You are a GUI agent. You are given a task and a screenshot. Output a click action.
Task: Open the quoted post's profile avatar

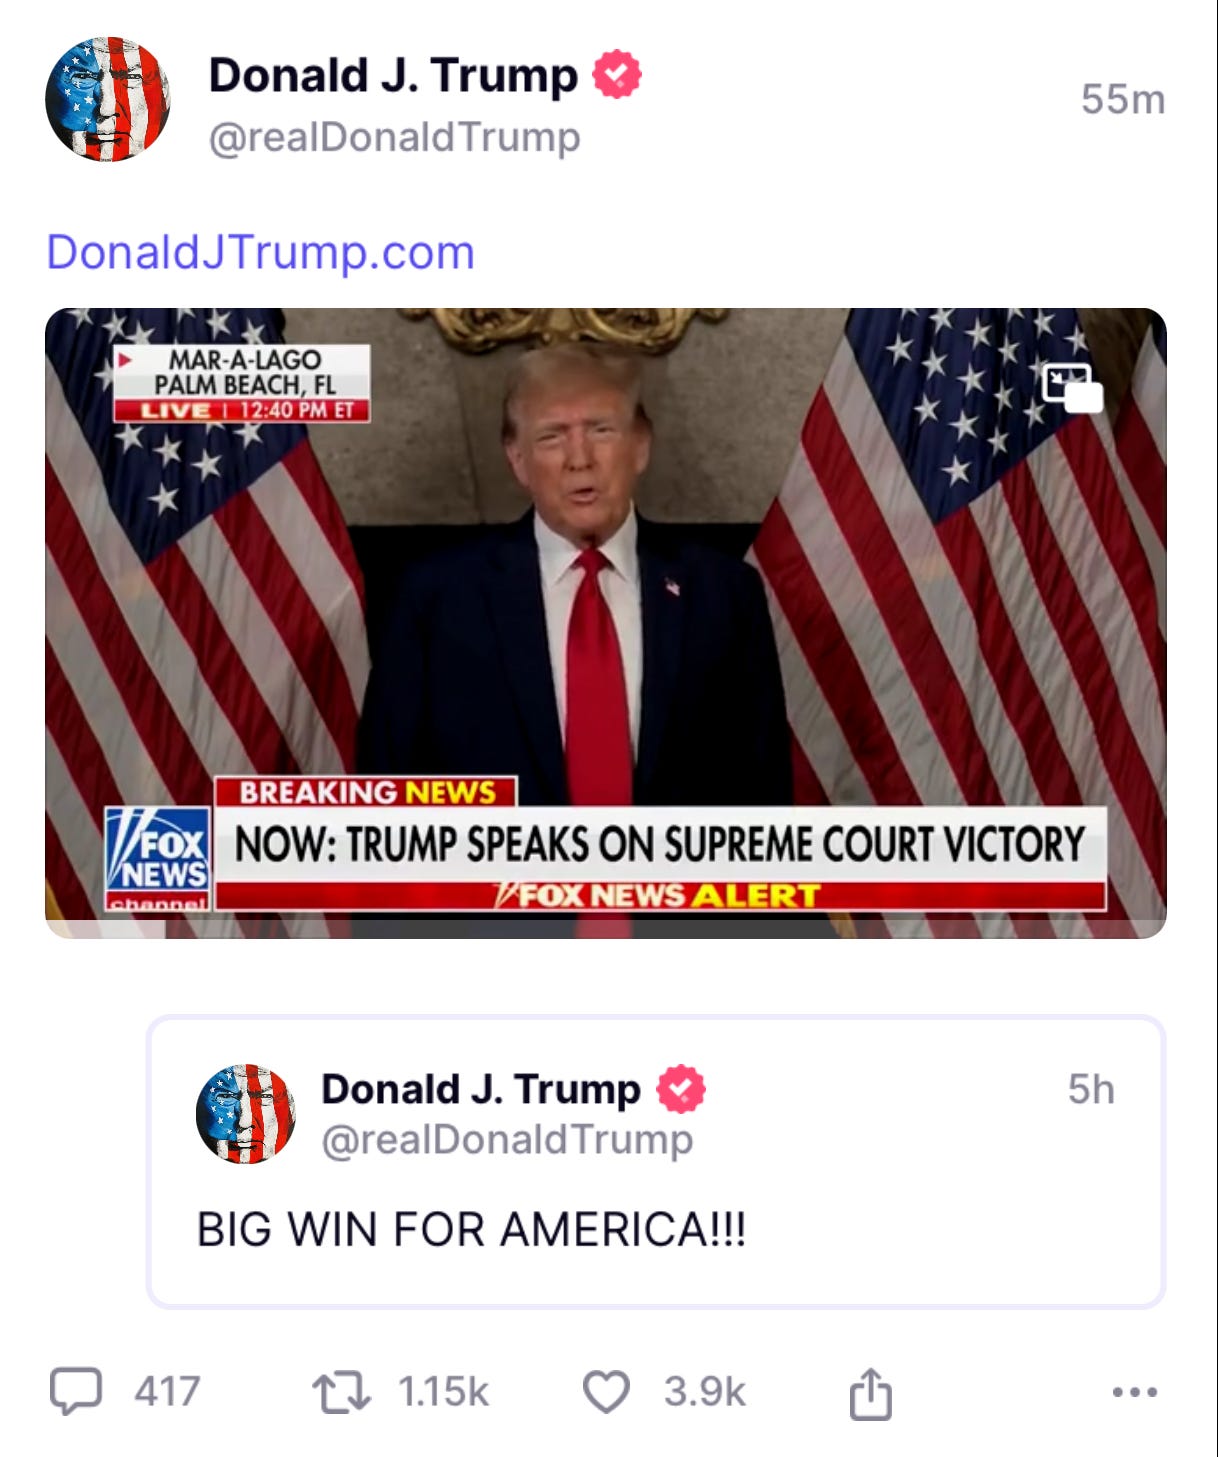245,1113
